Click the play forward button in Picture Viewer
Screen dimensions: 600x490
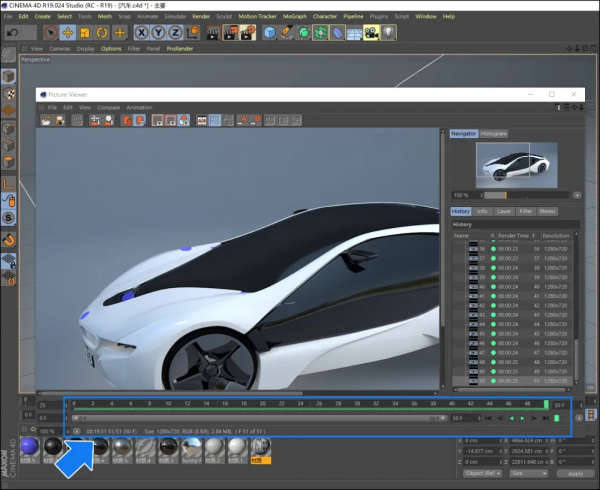pos(522,418)
